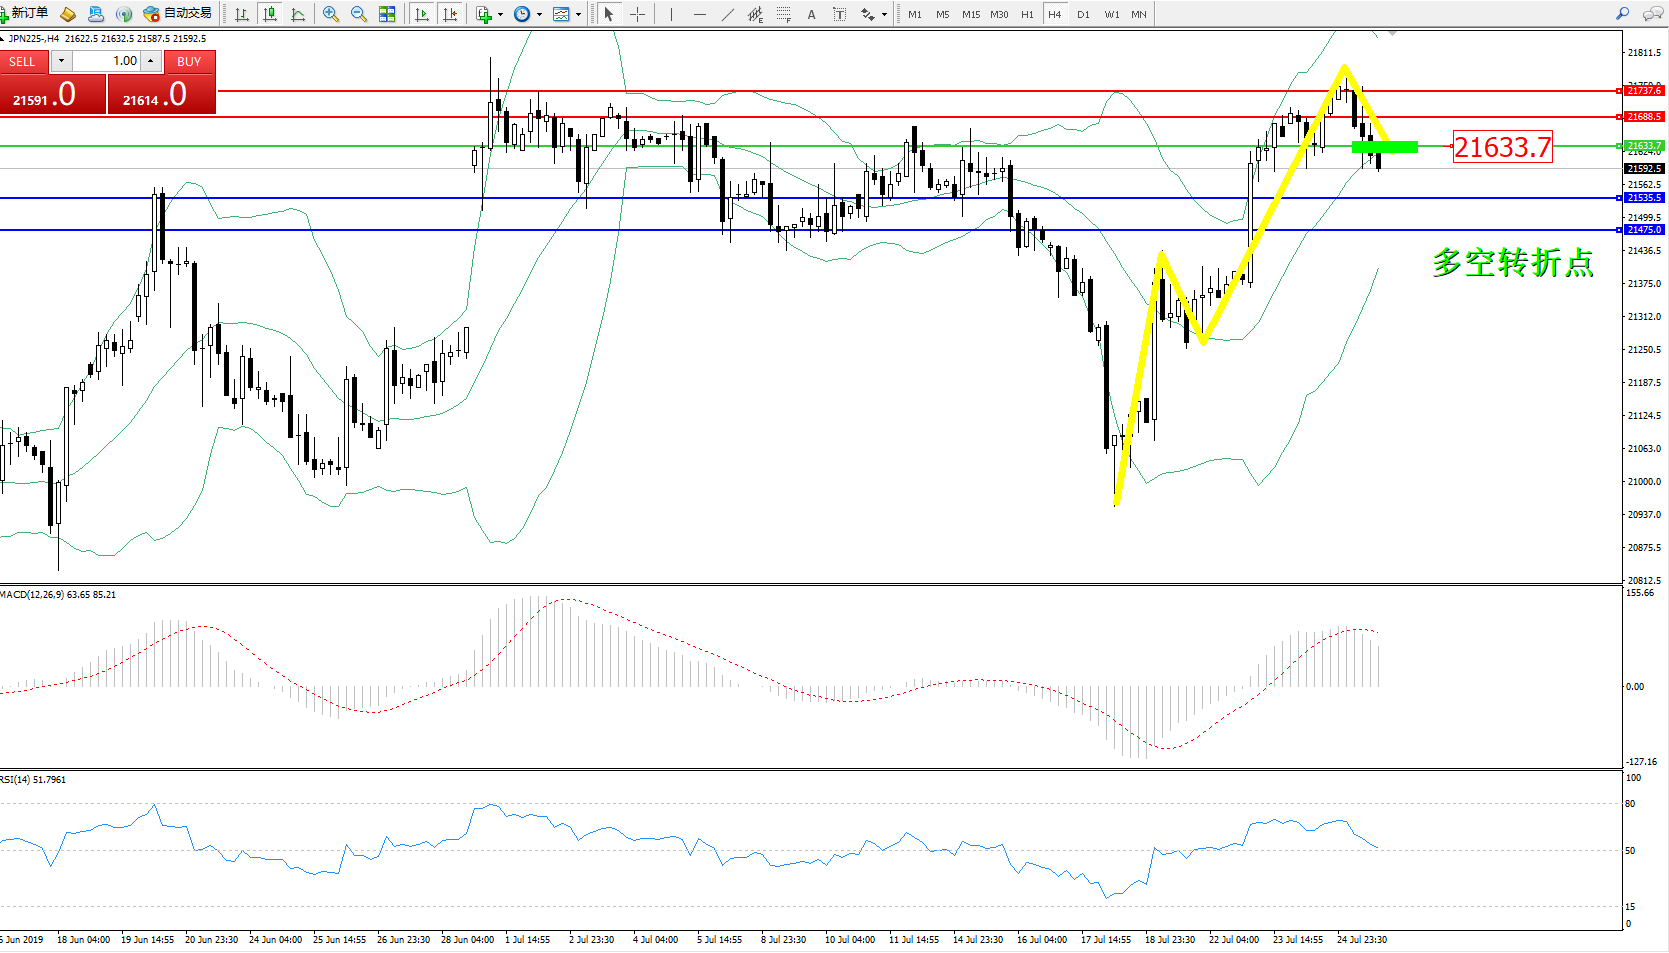Increase lot volume with up arrow
Image resolution: width=1669 pixels, height=953 pixels.
[150, 61]
